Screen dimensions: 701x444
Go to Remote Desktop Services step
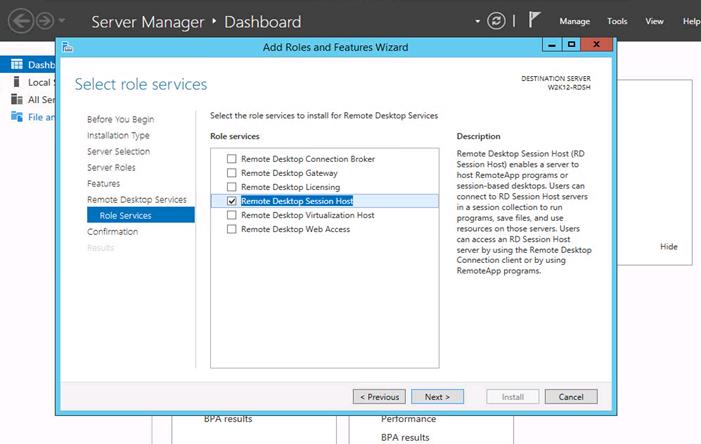[137, 199]
